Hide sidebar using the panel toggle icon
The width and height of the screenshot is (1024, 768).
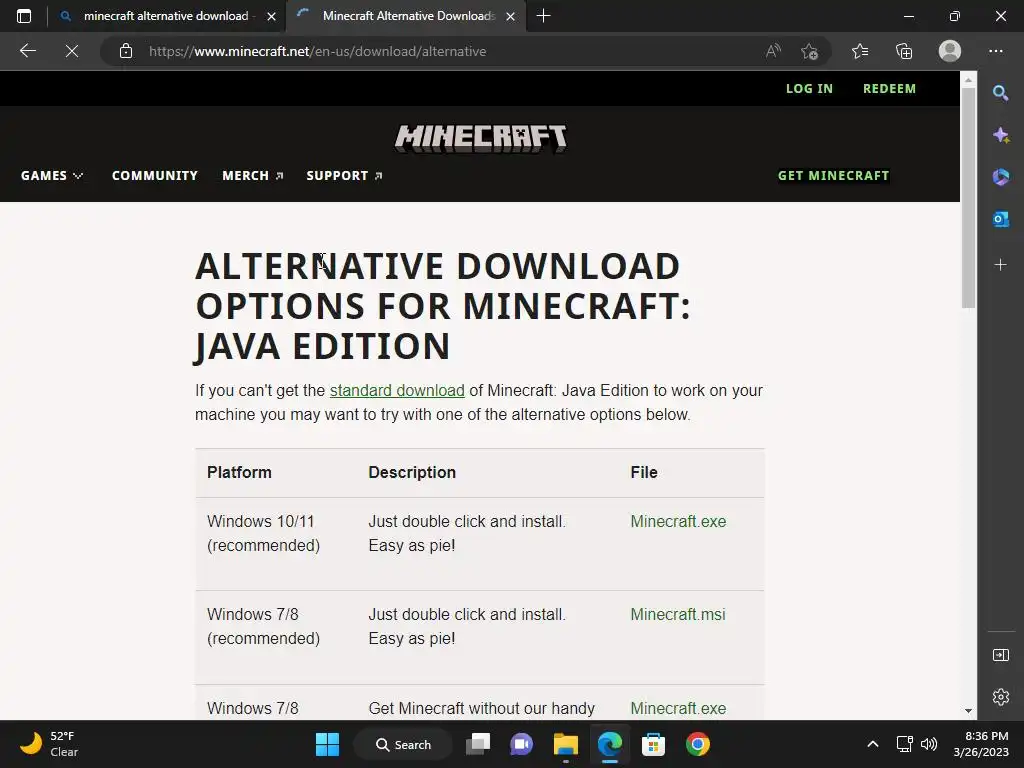coord(1000,655)
